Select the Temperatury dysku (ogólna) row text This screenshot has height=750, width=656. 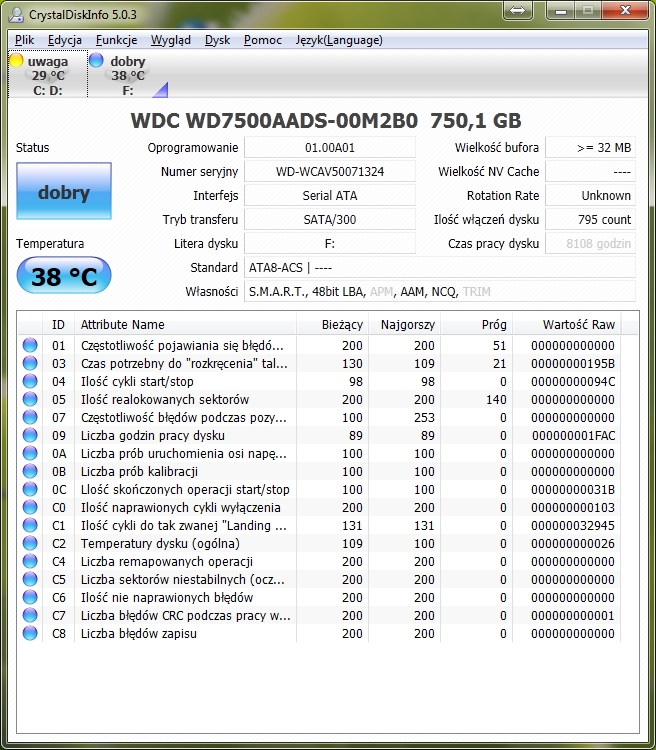pos(160,544)
